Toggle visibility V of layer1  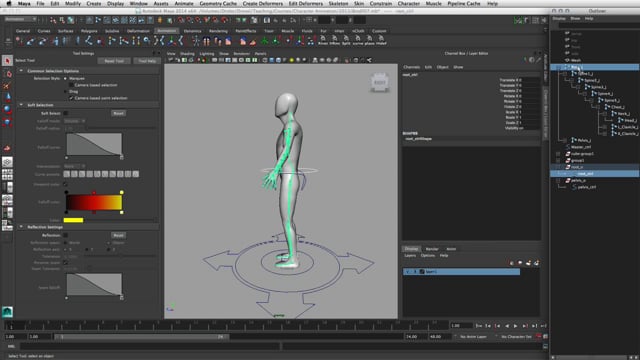[408, 271]
